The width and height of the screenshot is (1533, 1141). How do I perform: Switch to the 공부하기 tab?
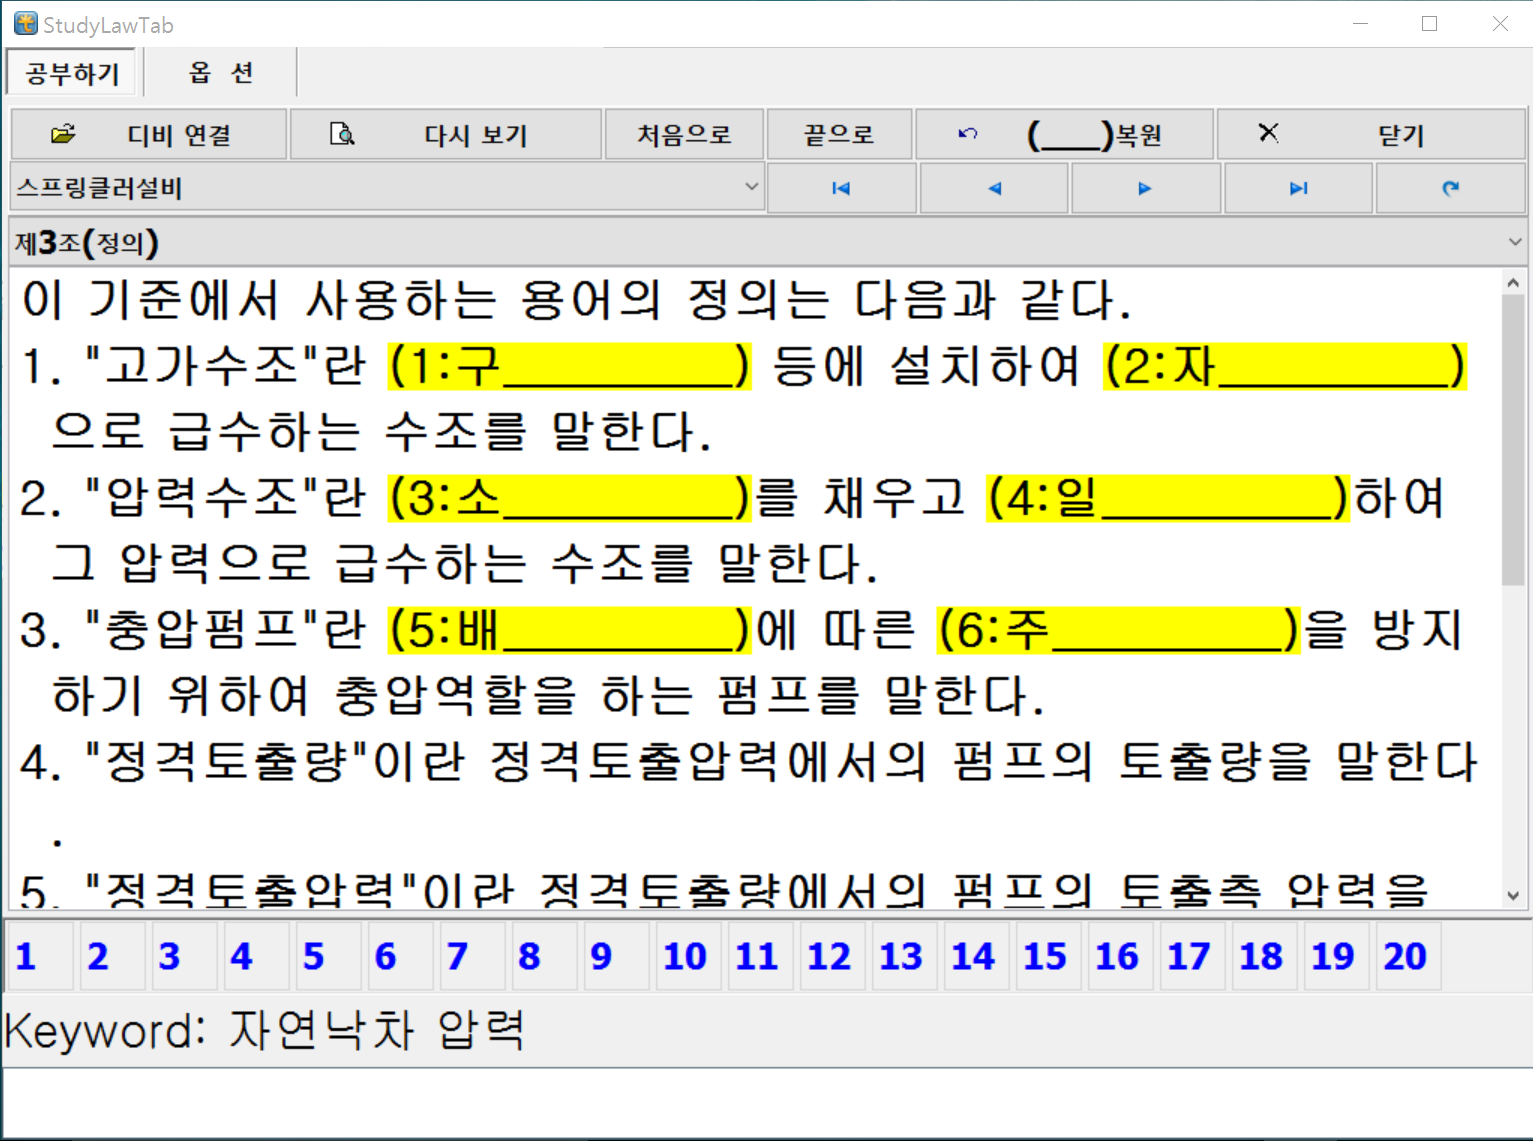point(72,73)
